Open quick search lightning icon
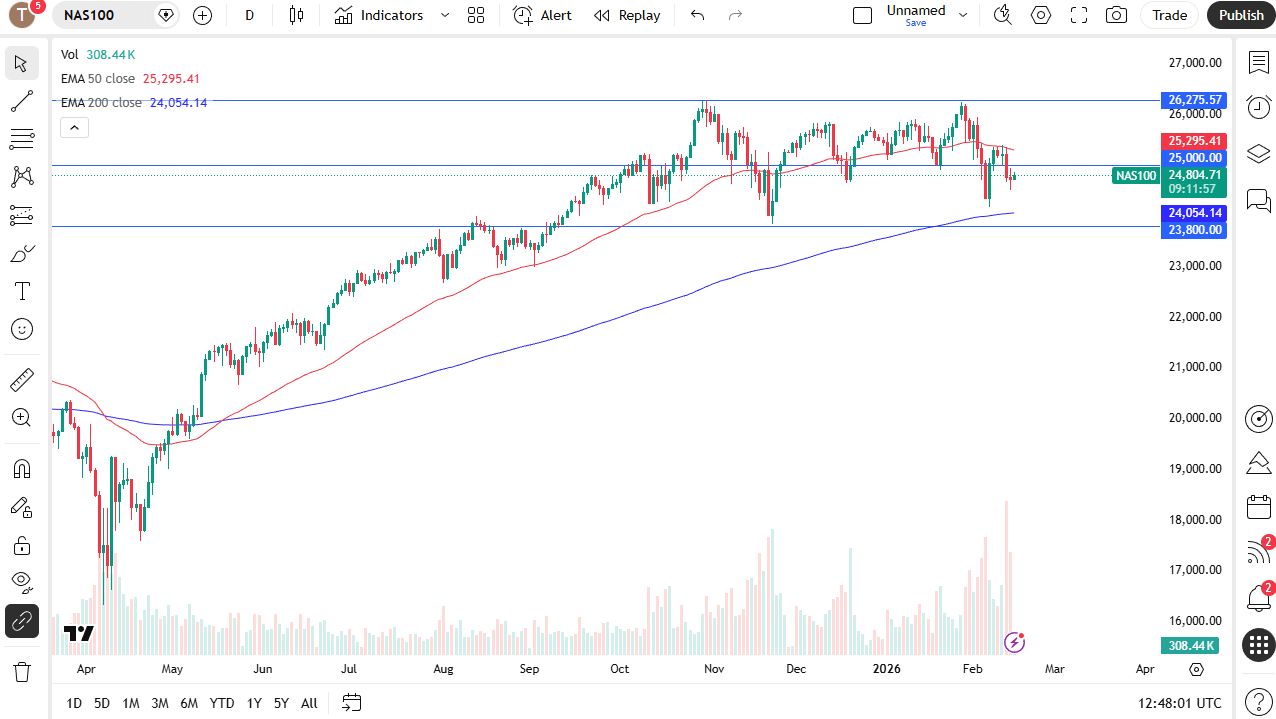The height and width of the screenshot is (719, 1276). (1002, 15)
